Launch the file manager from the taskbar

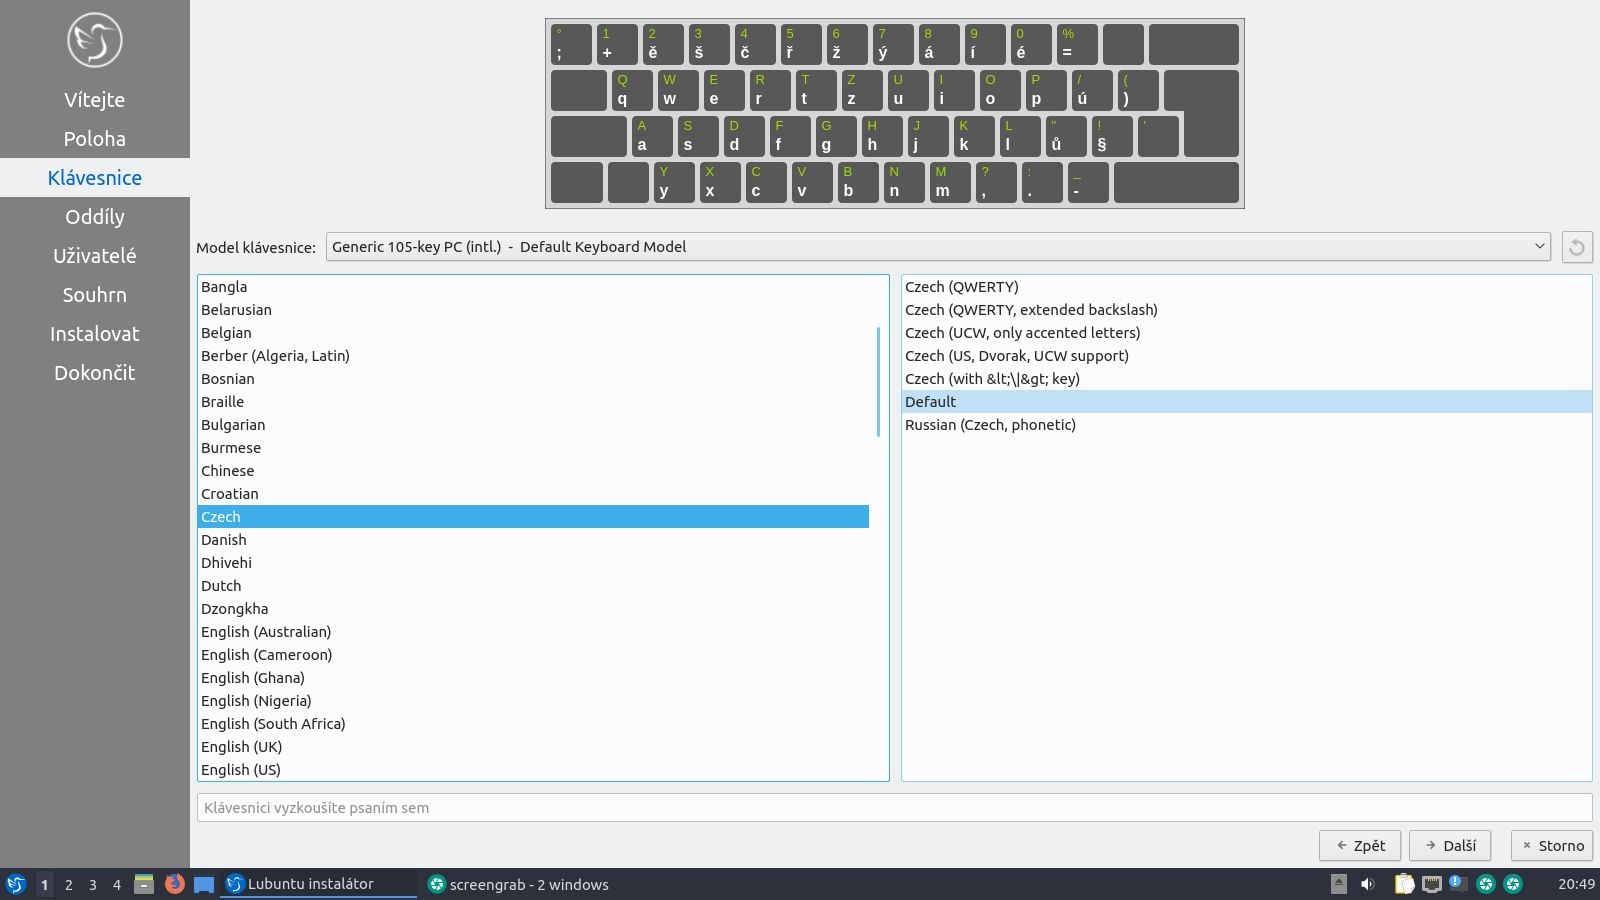coord(144,884)
